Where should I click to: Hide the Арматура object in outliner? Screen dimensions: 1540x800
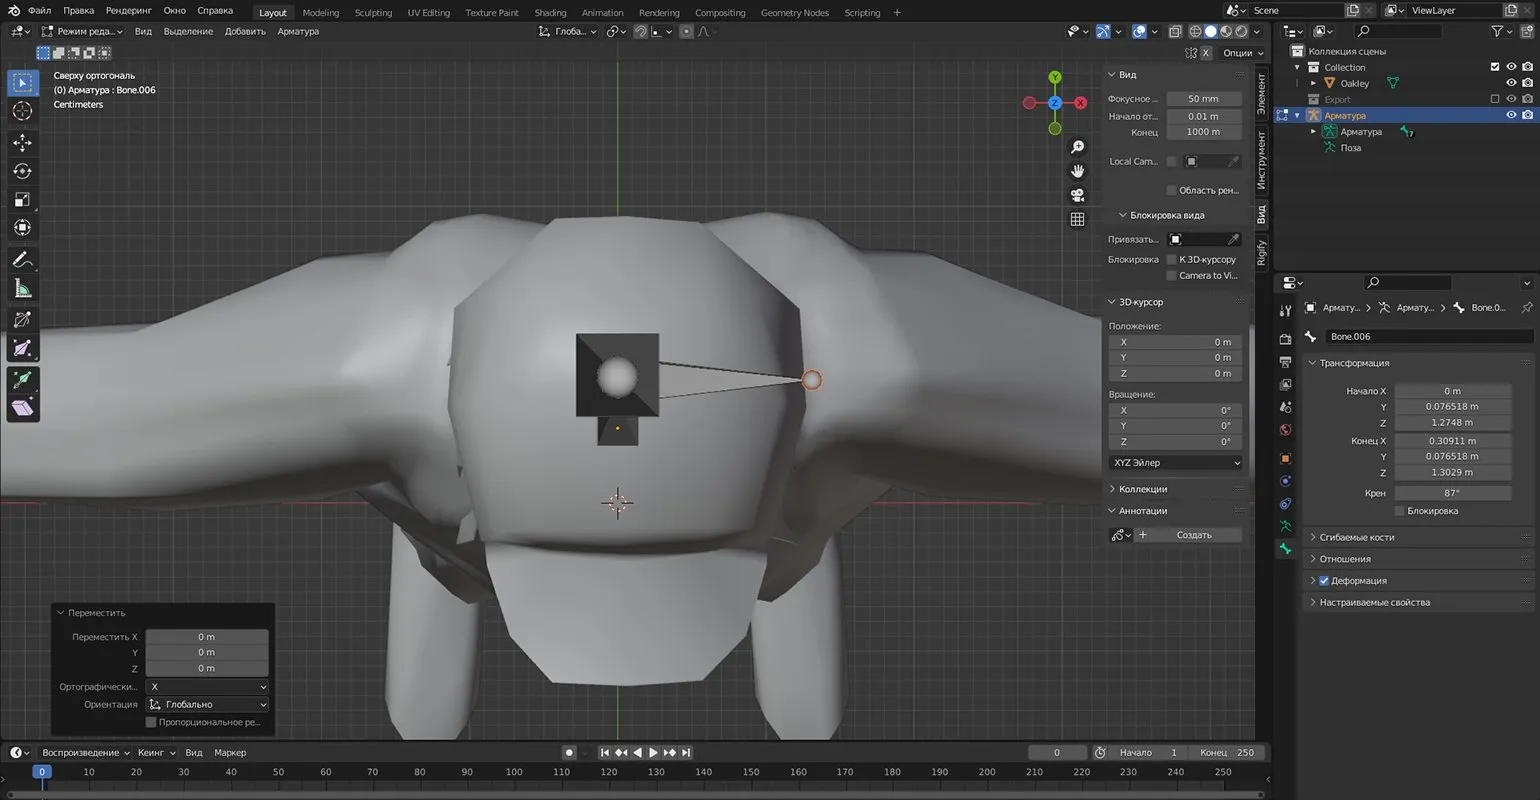tap(1511, 115)
